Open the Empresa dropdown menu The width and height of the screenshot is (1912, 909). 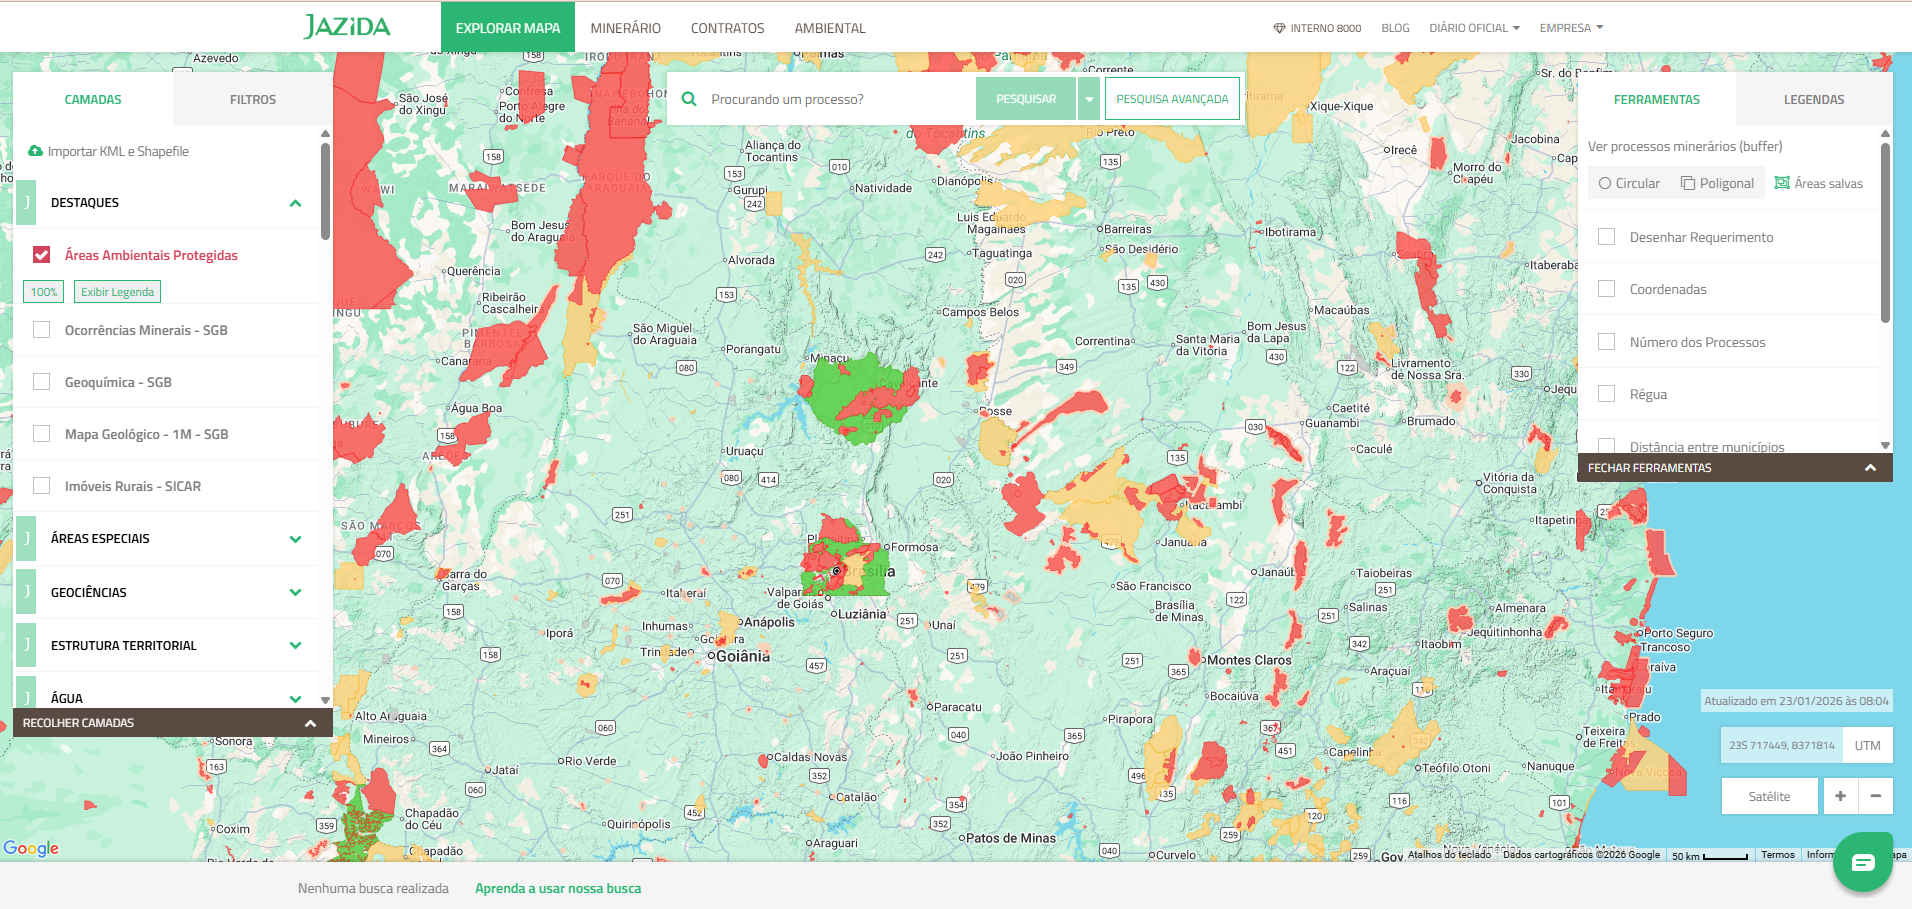point(1571,28)
